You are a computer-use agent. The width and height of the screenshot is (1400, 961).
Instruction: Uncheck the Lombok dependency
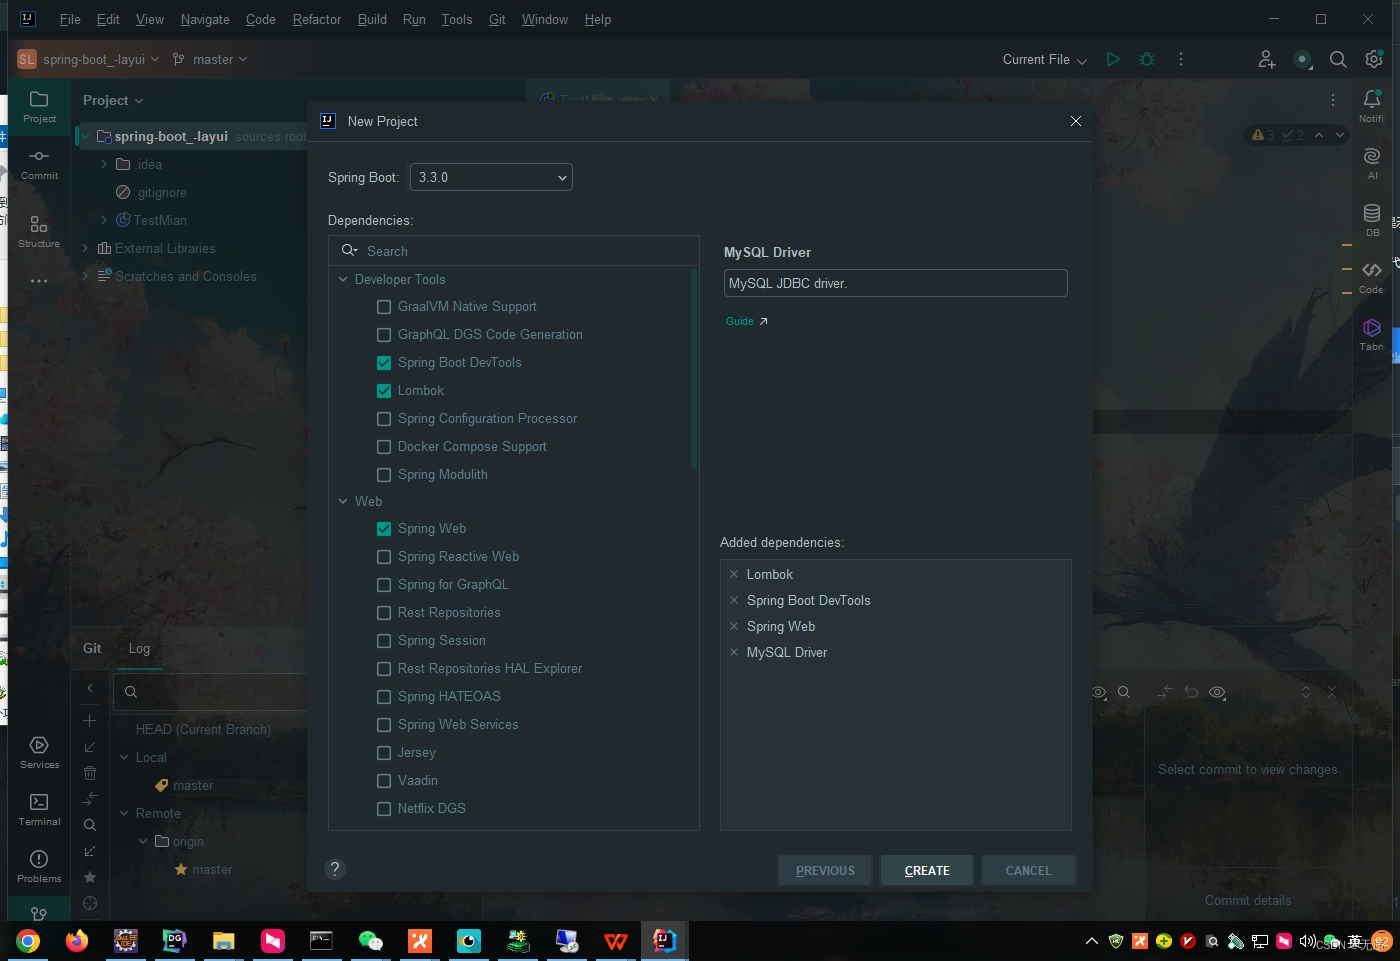384,390
